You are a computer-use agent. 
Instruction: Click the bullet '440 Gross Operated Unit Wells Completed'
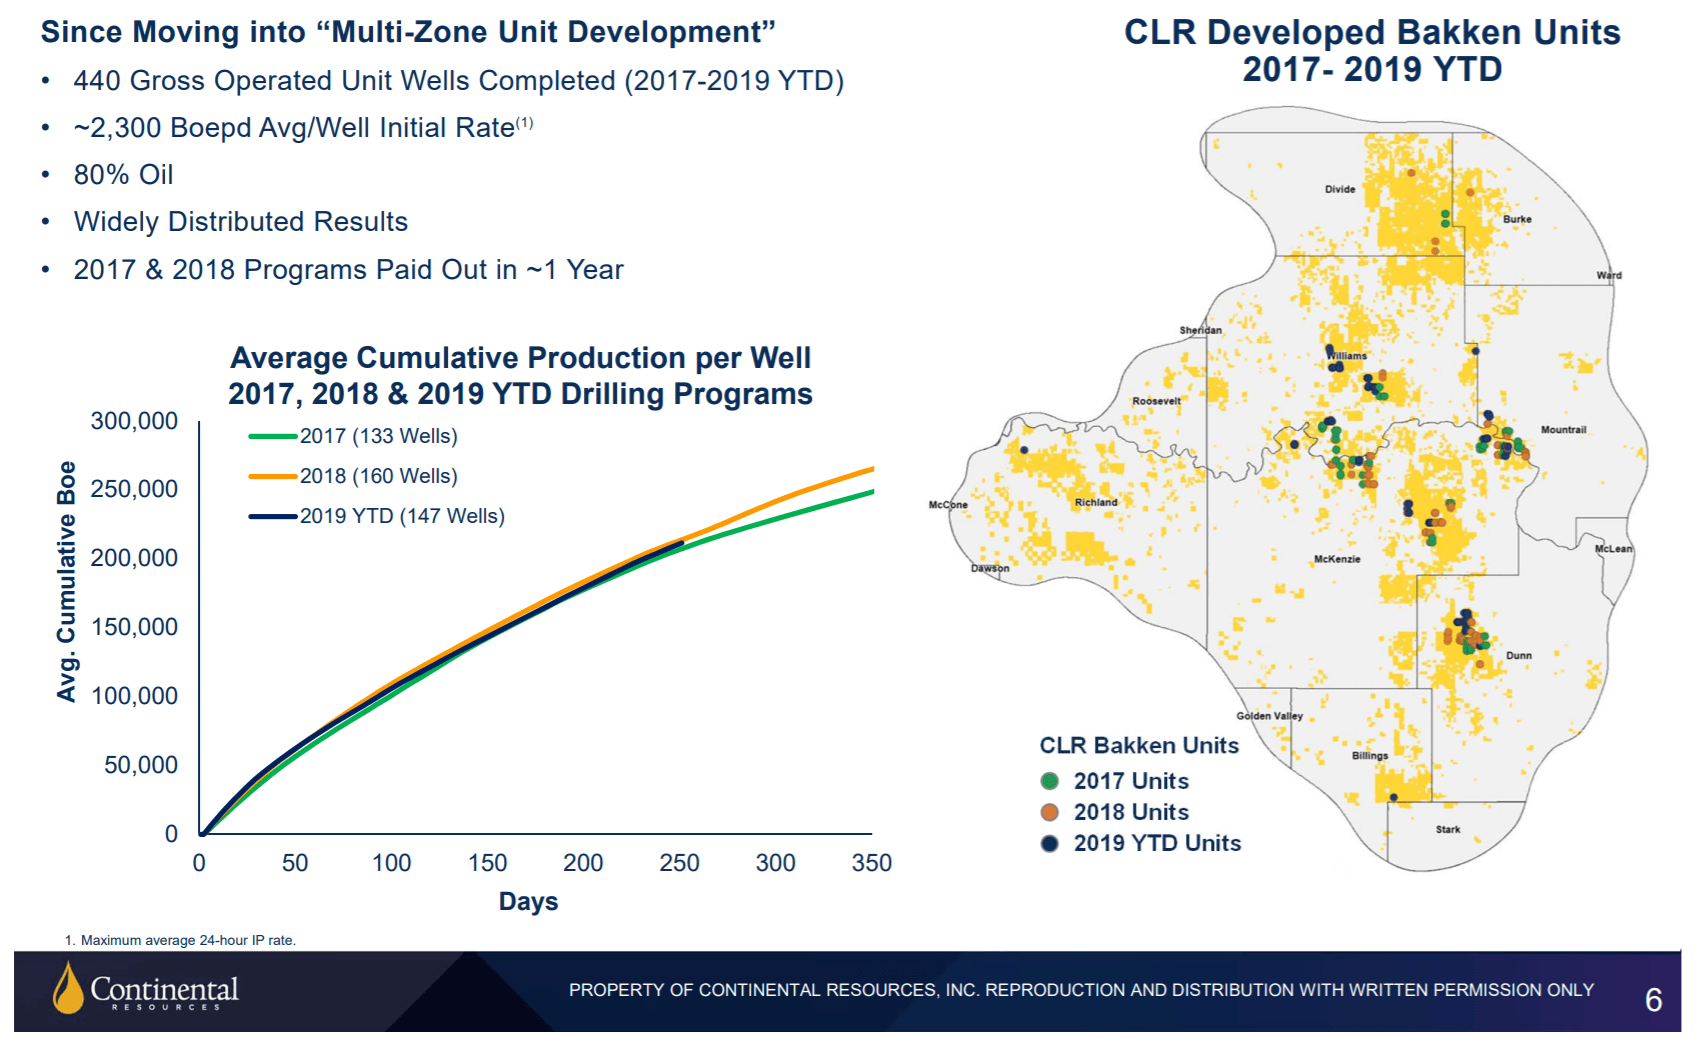pyautogui.click(x=459, y=81)
